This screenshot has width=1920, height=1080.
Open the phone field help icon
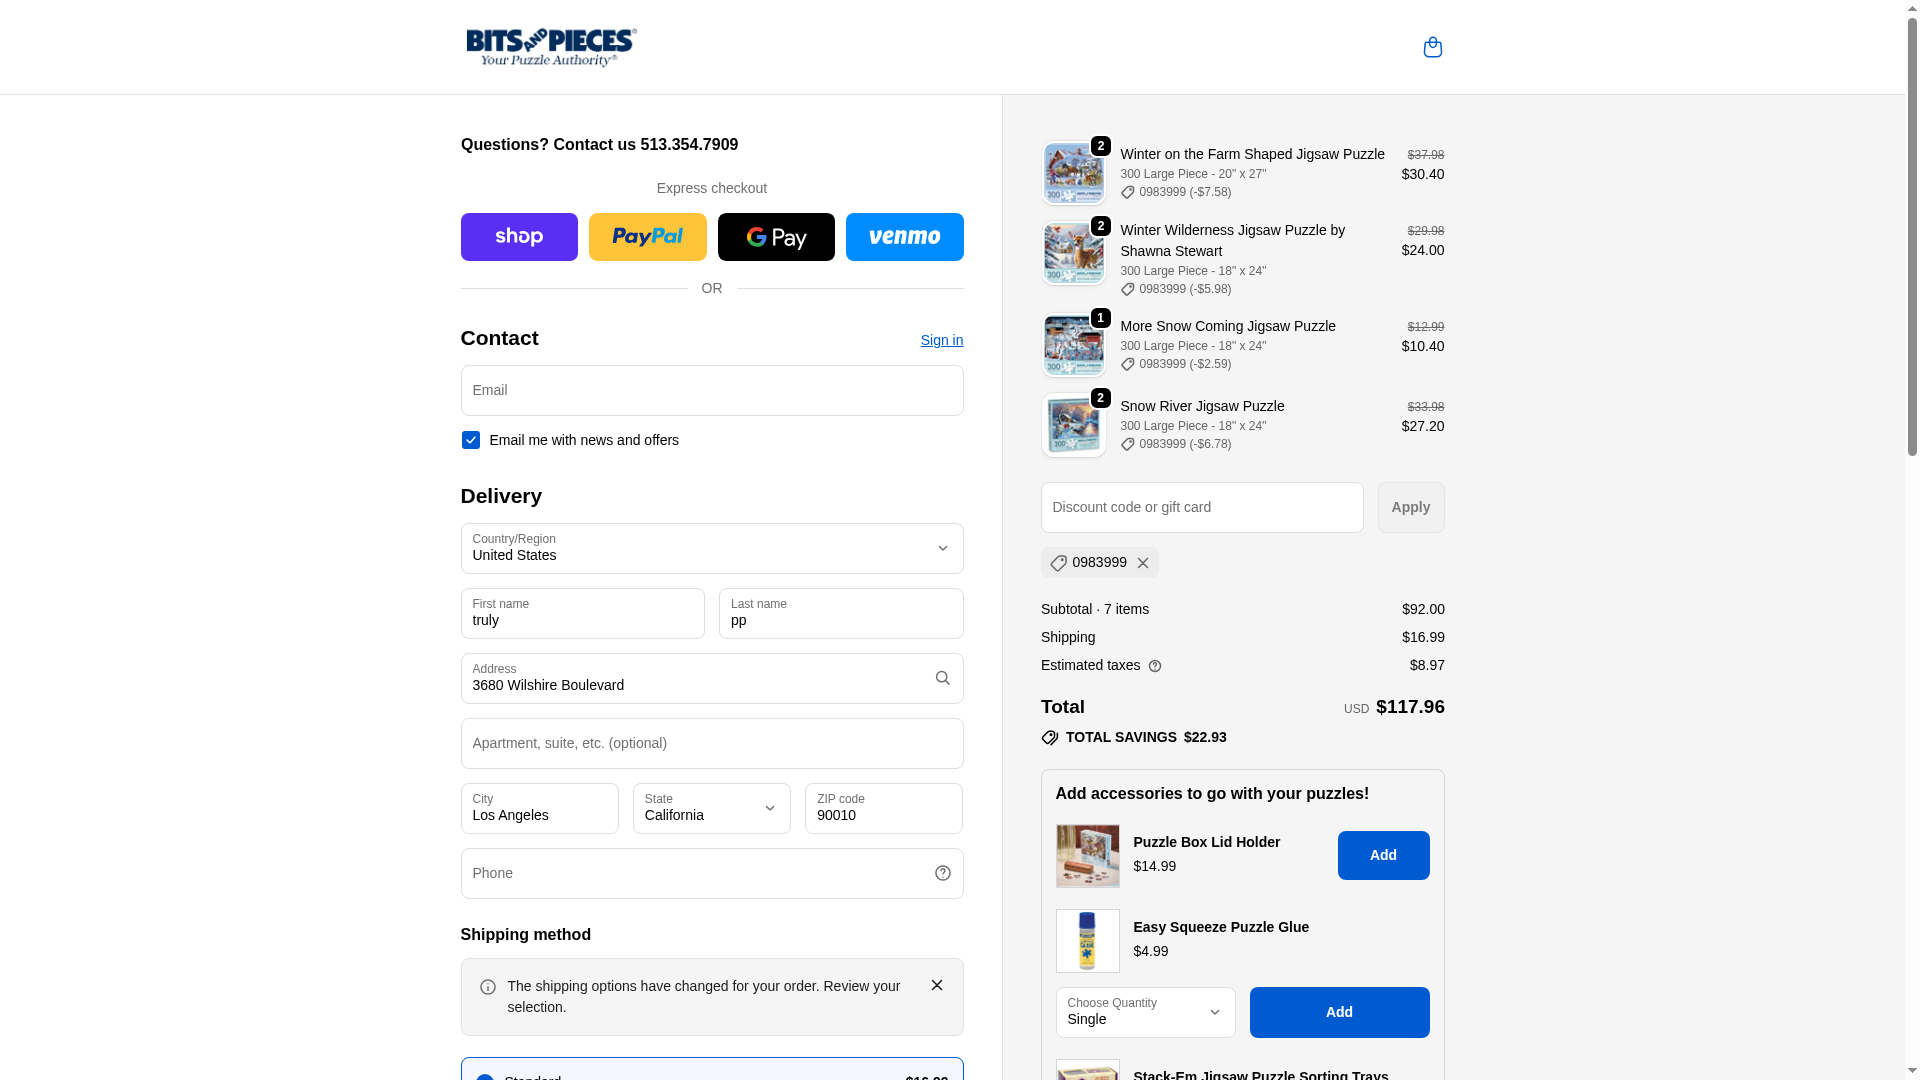pos(942,873)
